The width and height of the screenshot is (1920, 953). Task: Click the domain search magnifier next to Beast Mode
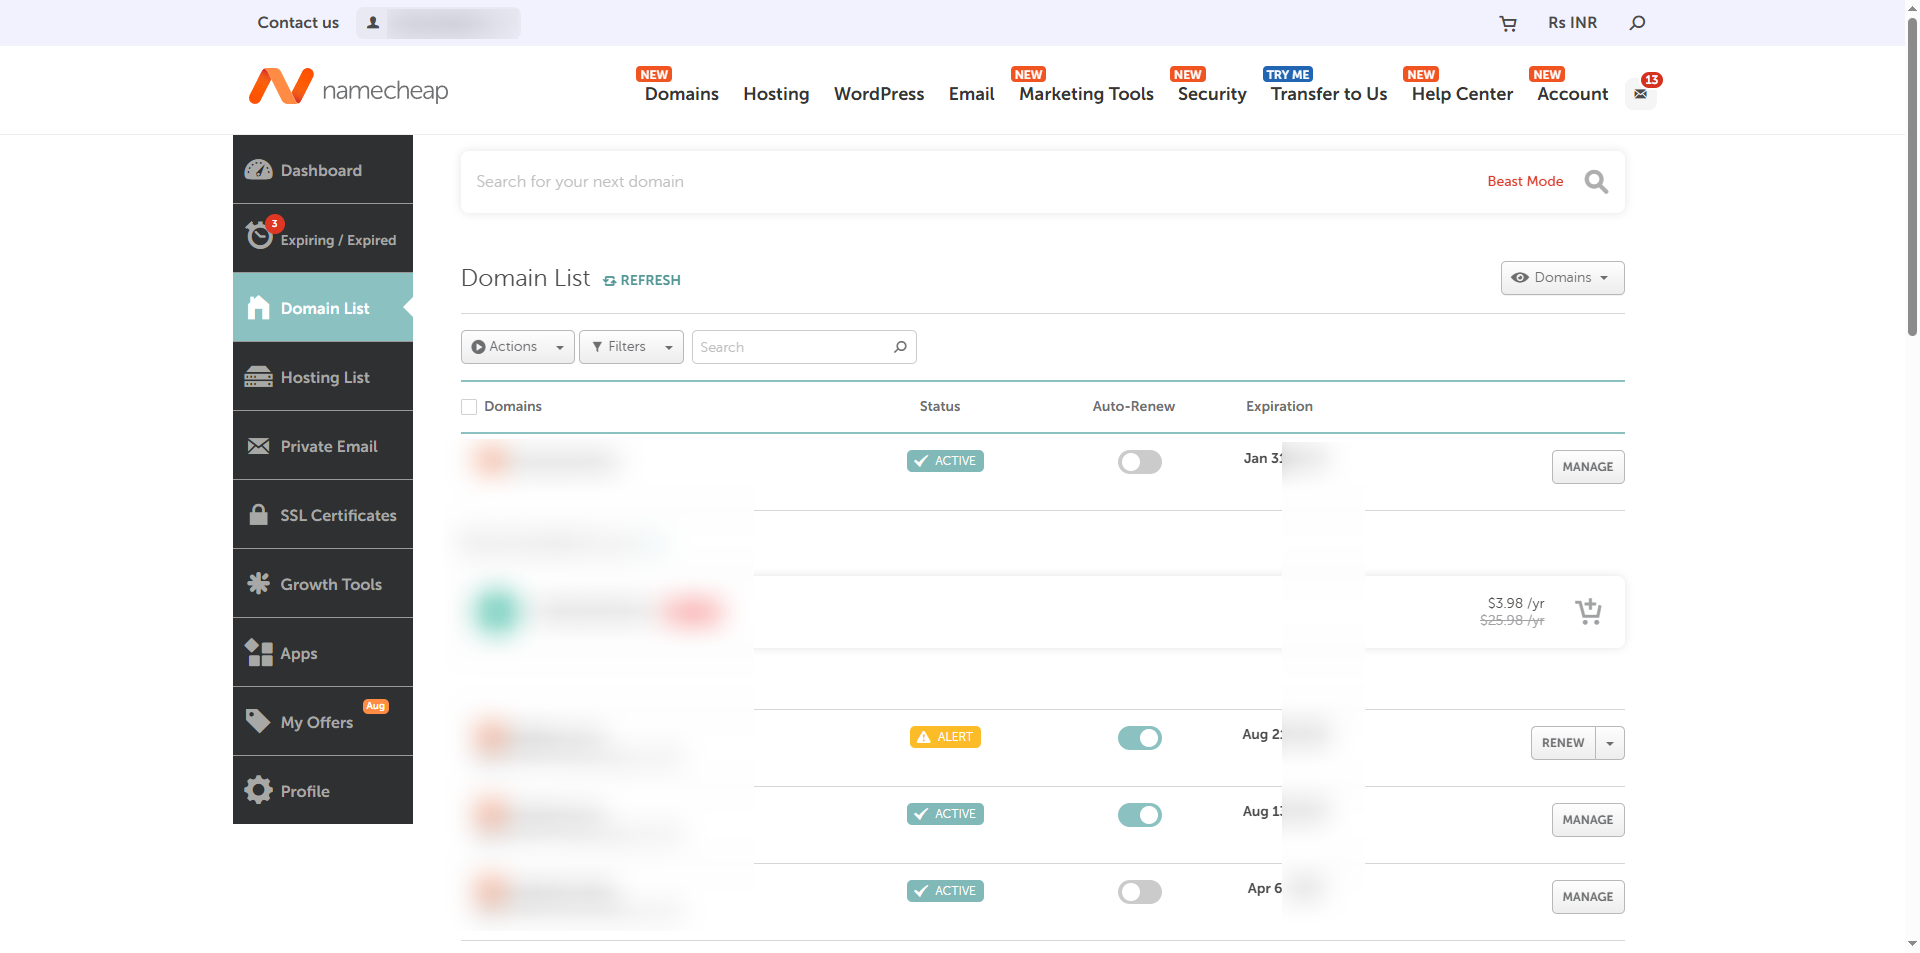(1596, 182)
